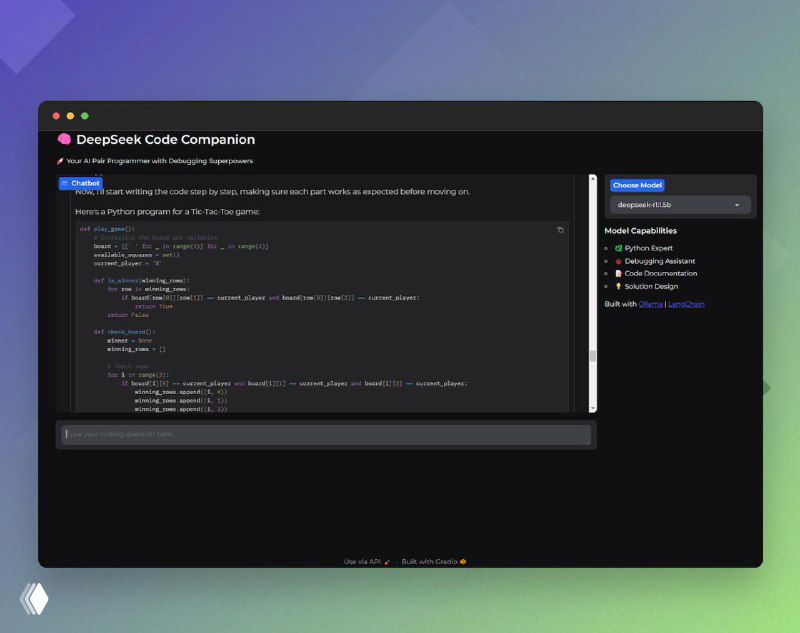Click the Python Expert capability icon
This screenshot has height=633, width=800.
pyautogui.click(x=619, y=248)
